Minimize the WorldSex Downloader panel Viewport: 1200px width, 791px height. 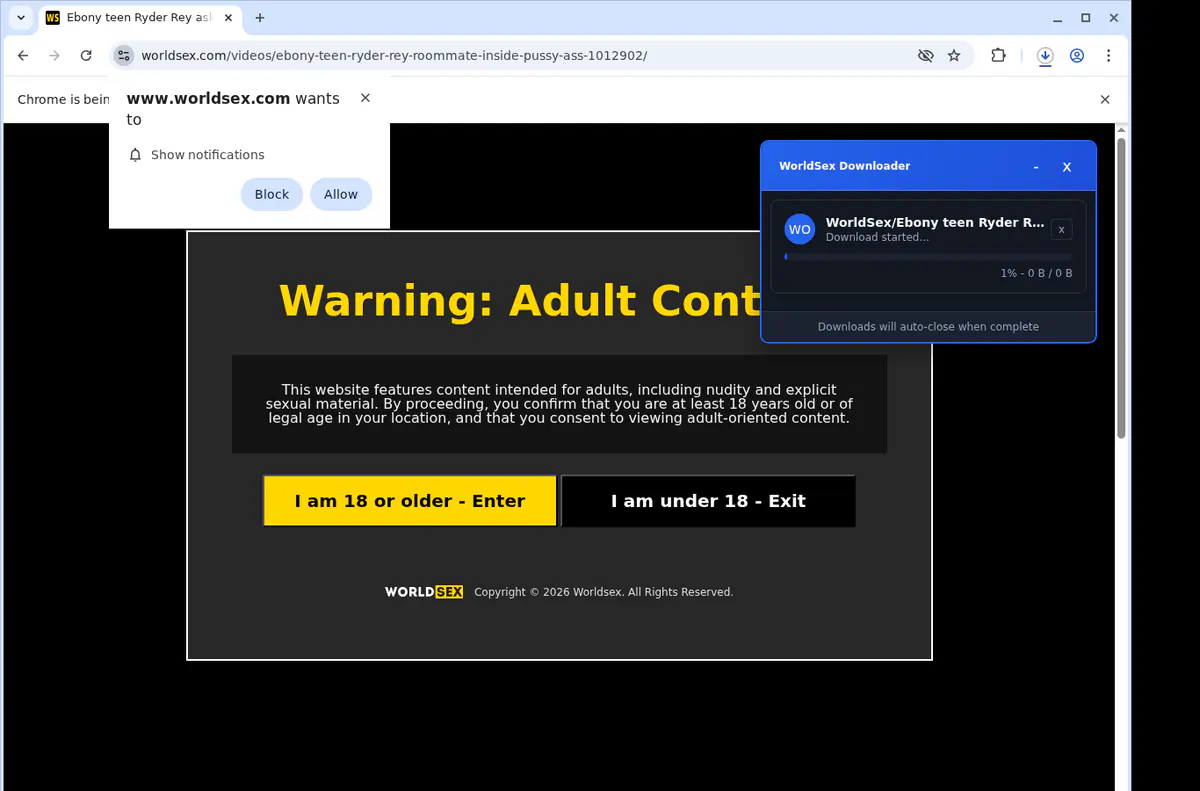1036,166
